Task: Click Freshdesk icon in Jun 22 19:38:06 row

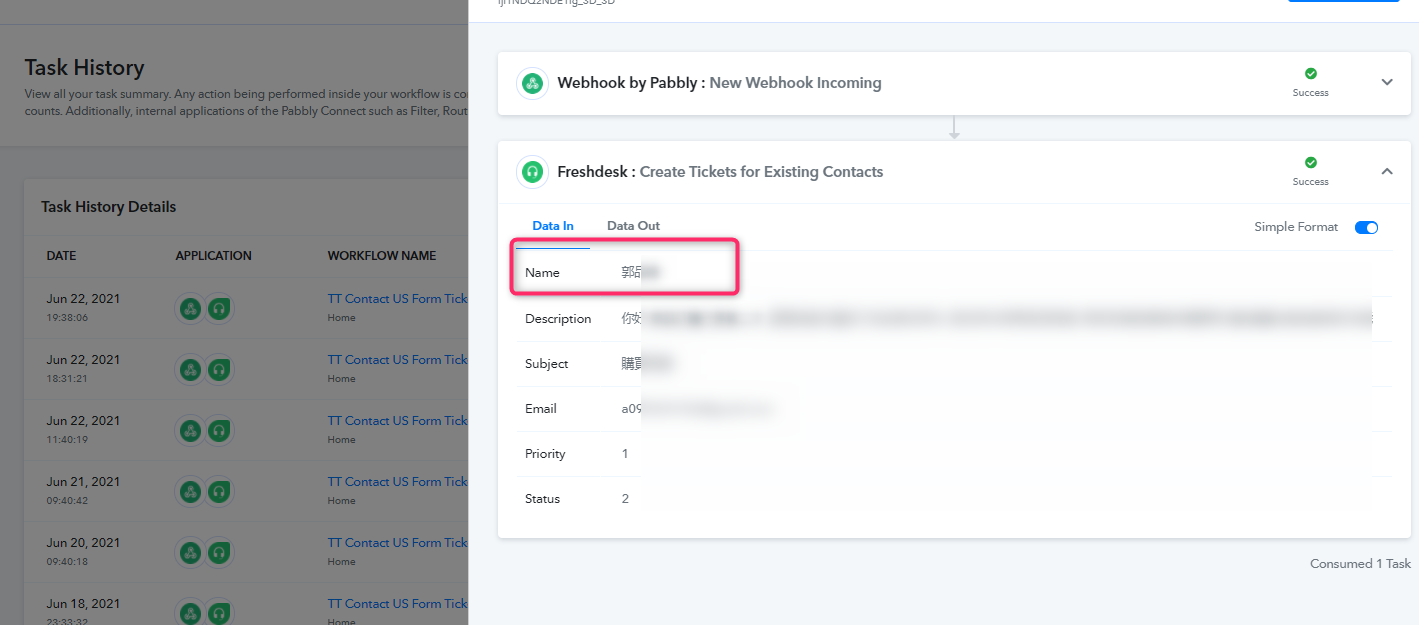Action: coord(219,309)
